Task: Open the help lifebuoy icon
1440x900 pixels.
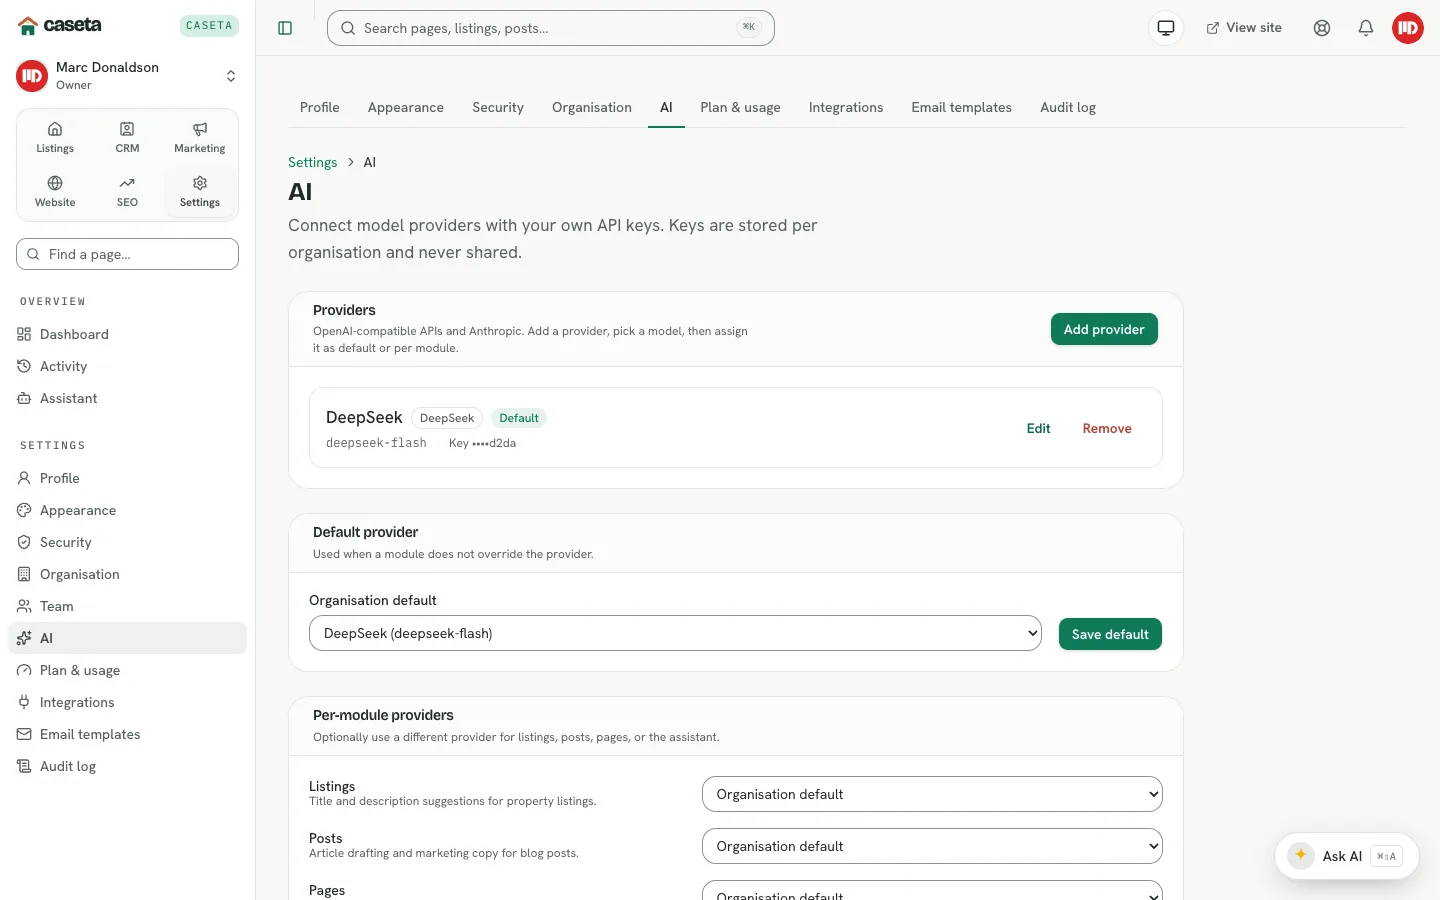Action: pos(1322,28)
